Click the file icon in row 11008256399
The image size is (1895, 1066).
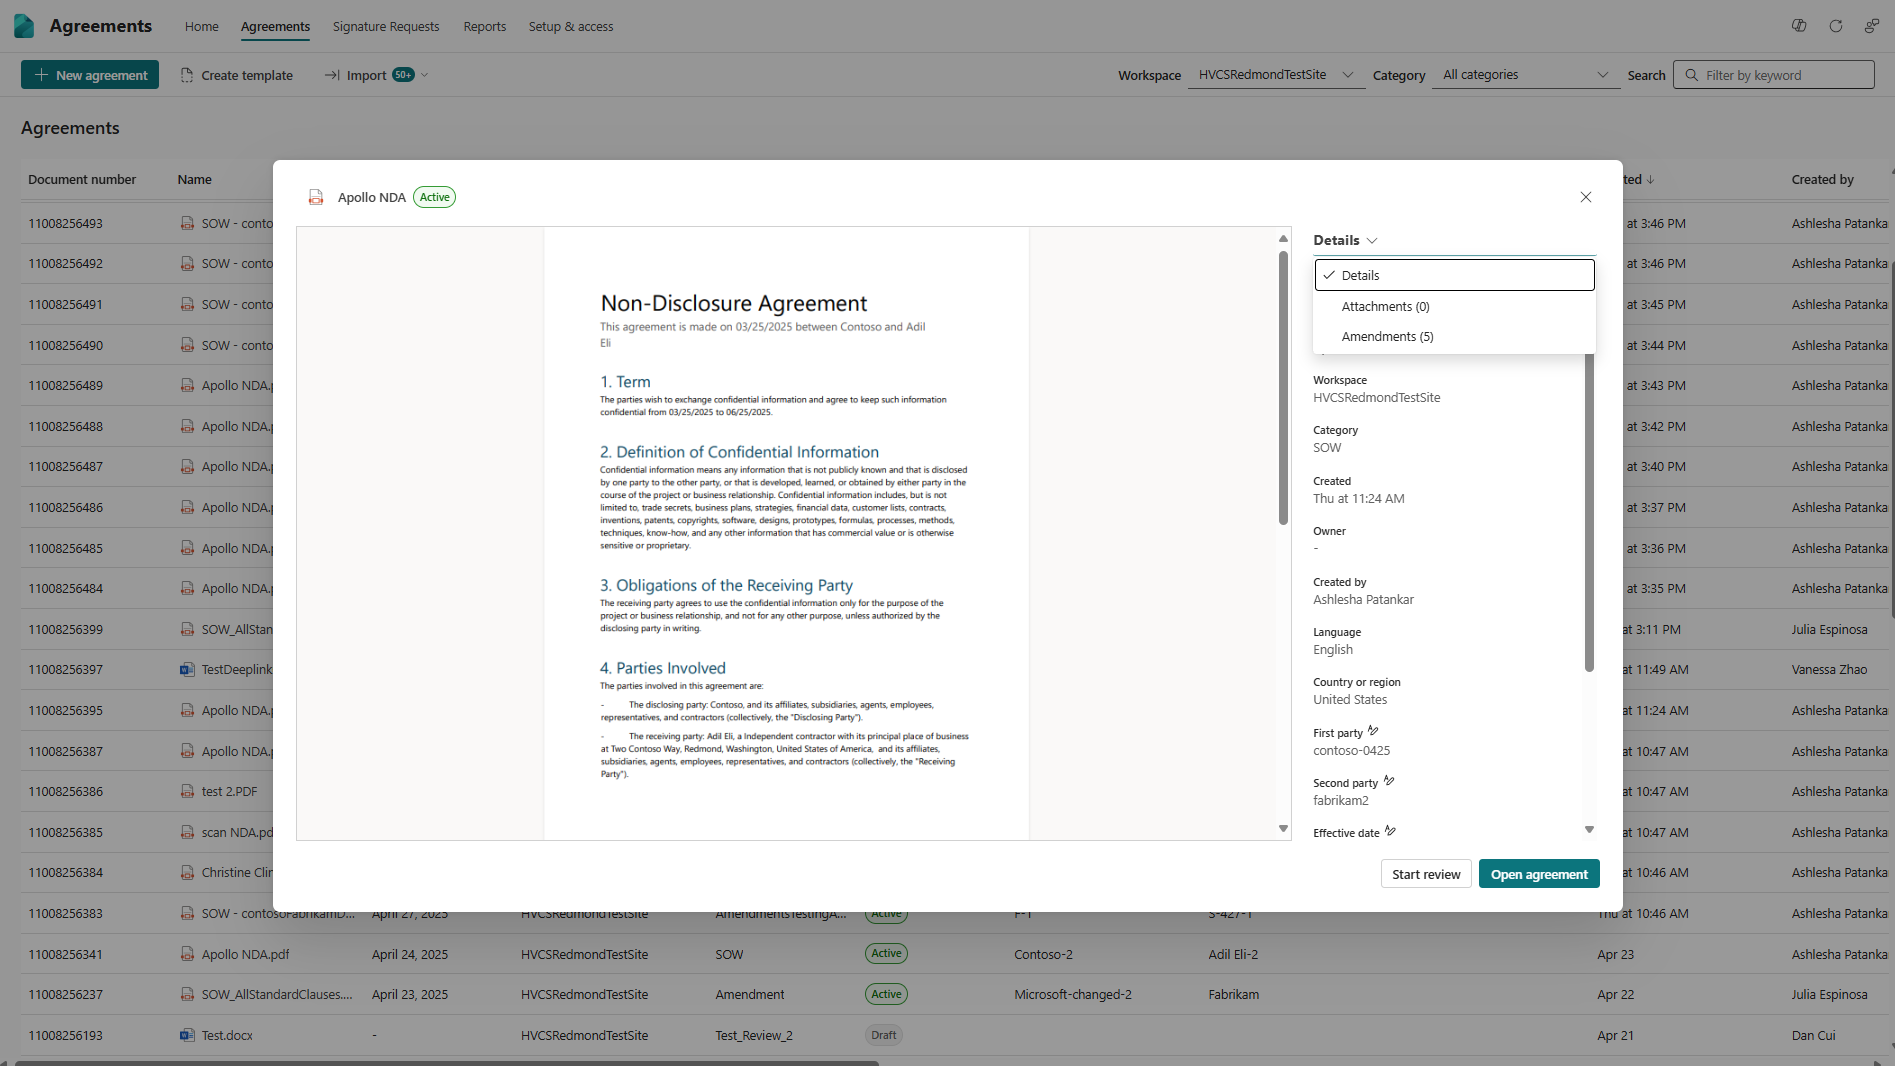[x=187, y=629]
